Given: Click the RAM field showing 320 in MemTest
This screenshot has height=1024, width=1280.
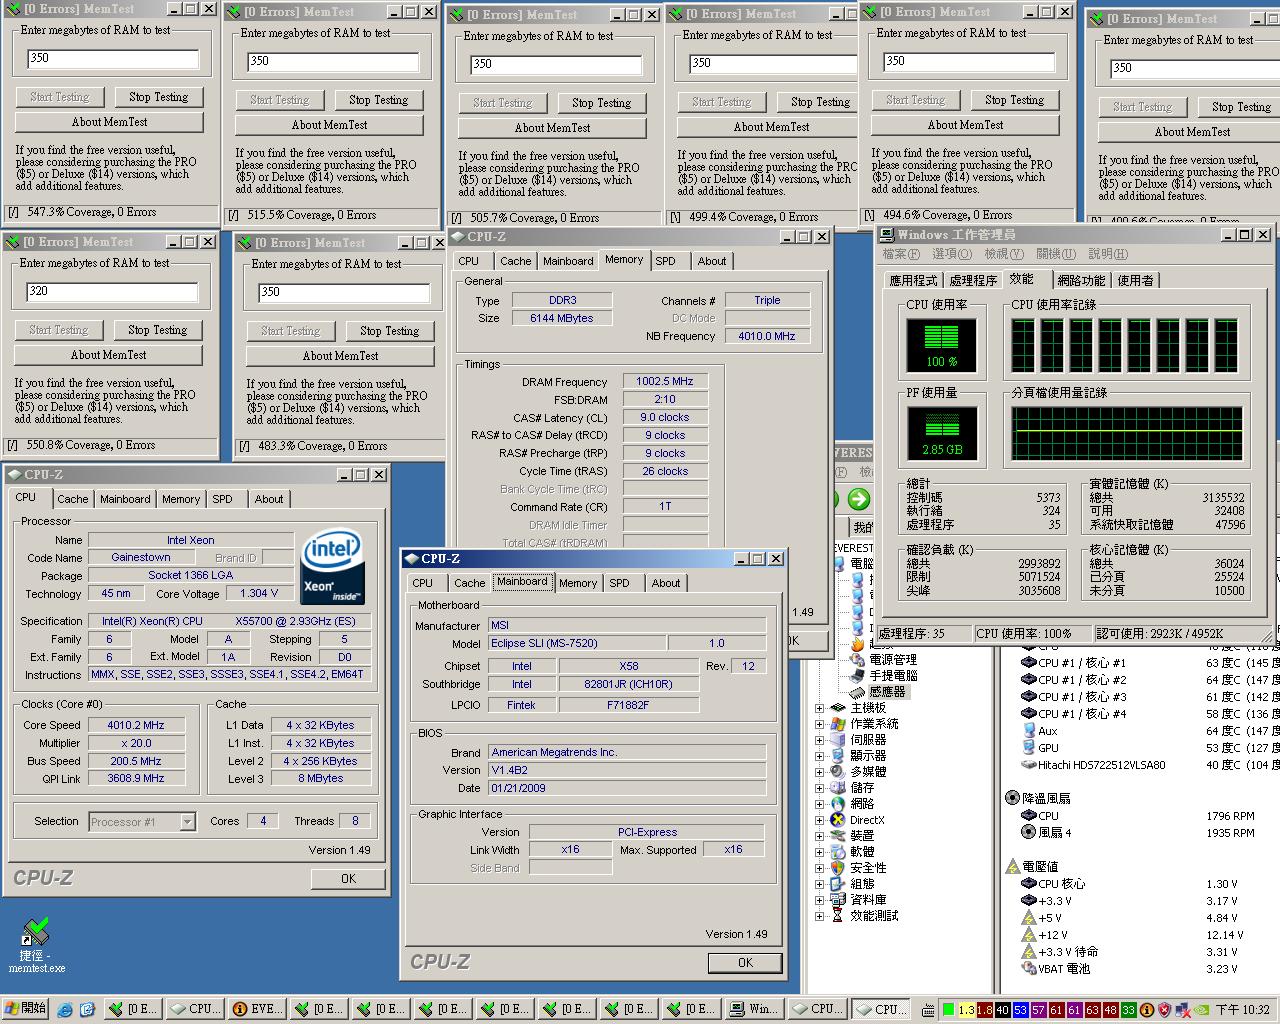Looking at the screenshot, I should 112,291.
